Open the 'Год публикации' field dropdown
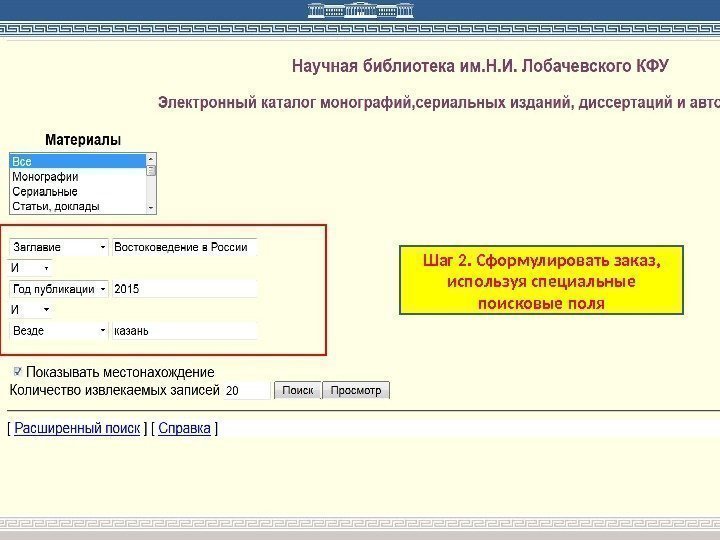The width and height of the screenshot is (720, 540). 59,289
